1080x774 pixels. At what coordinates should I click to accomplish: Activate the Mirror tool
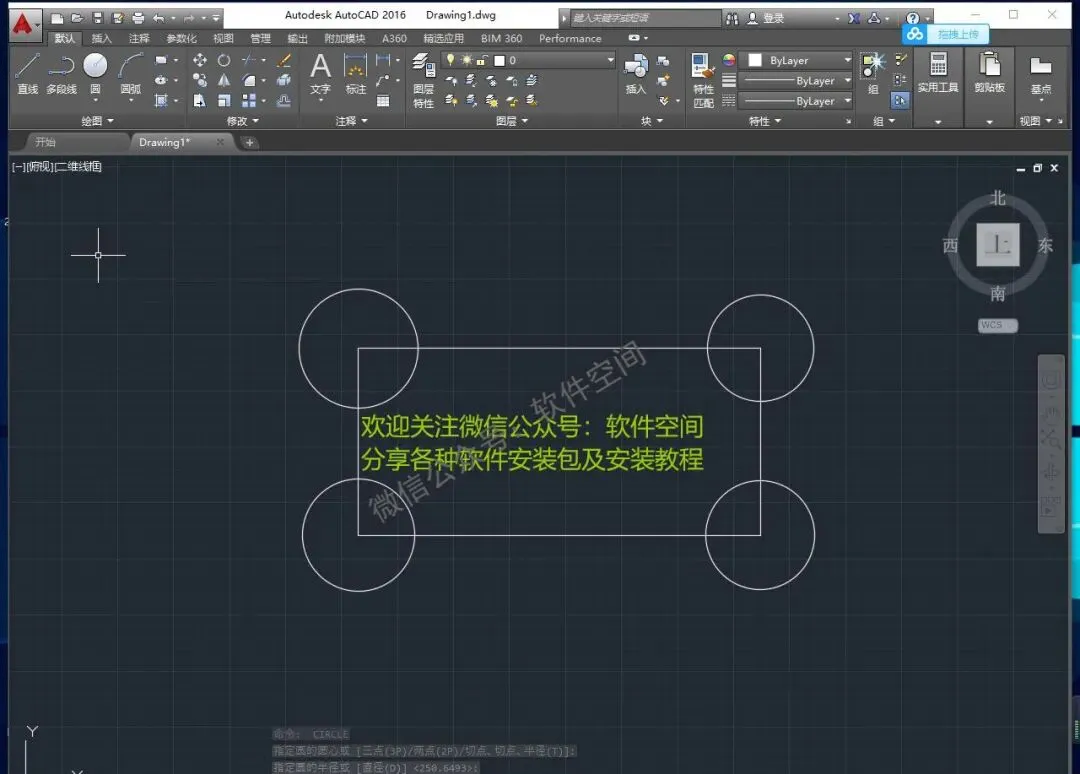pyautogui.click(x=224, y=81)
